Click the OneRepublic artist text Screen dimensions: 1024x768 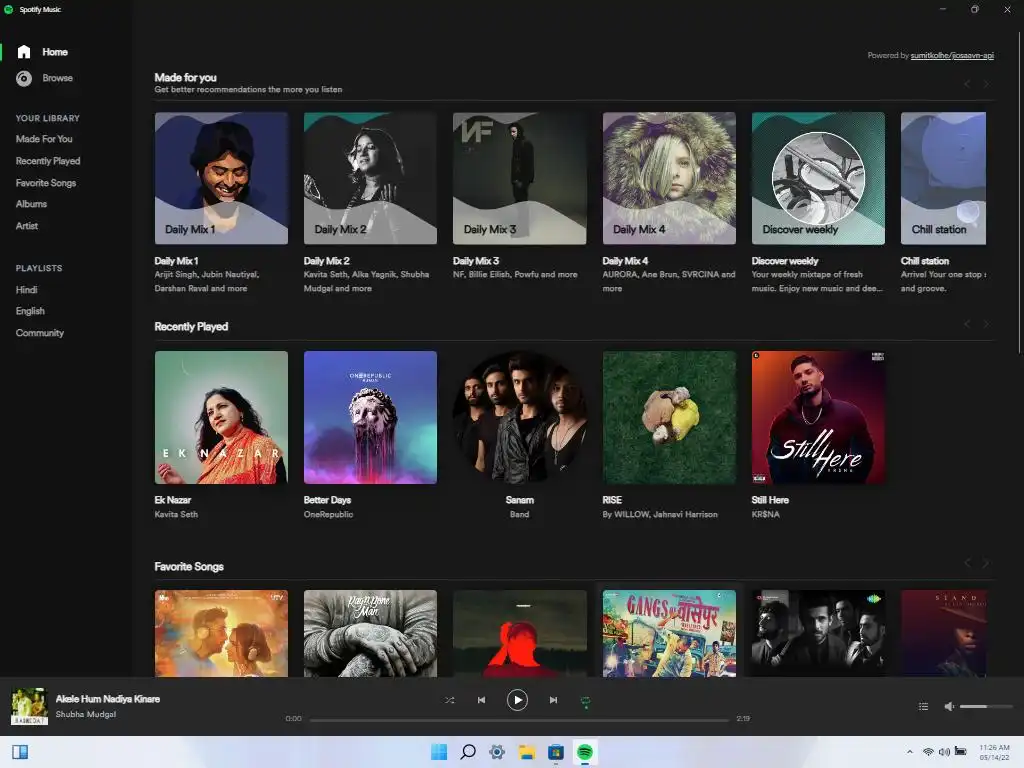[x=328, y=514]
